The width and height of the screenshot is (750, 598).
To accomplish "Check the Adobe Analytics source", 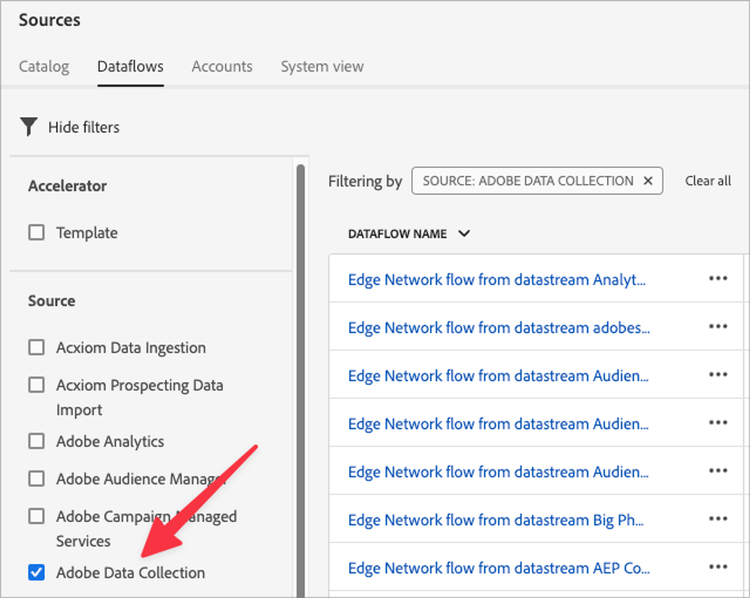I will 36,441.
